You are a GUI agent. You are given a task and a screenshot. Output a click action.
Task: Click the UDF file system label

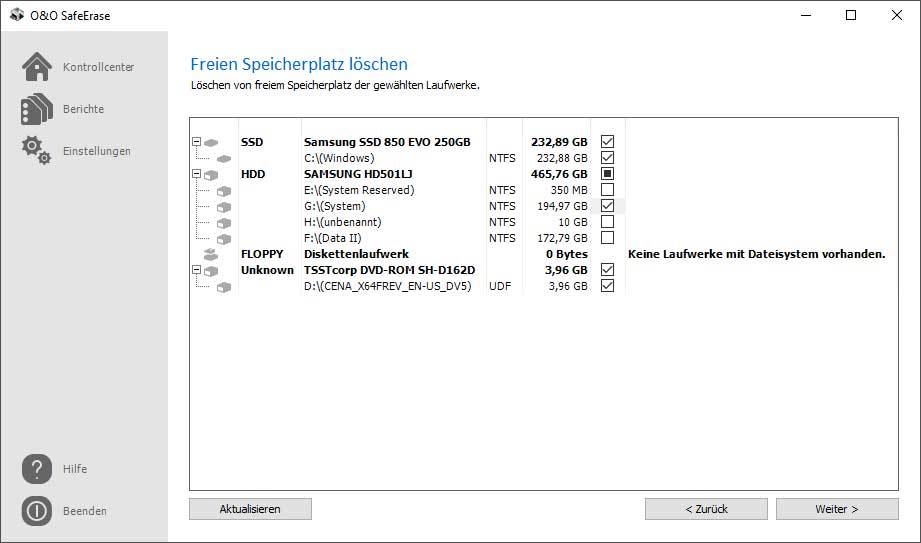pyautogui.click(x=500, y=286)
